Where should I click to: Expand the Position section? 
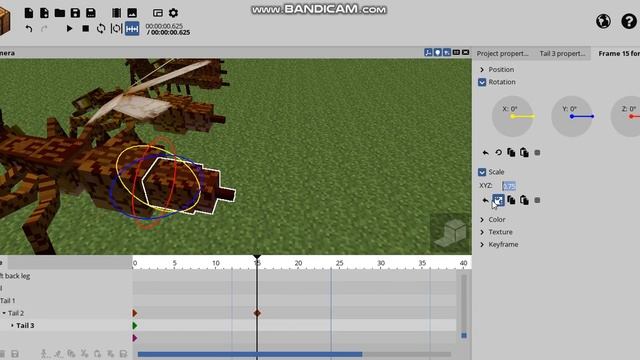coord(482,70)
